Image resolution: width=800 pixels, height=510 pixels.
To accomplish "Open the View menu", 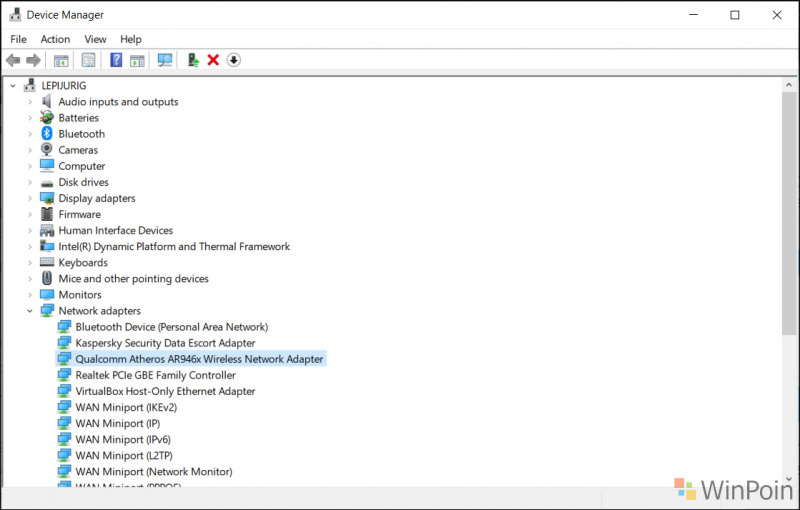I will (95, 39).
